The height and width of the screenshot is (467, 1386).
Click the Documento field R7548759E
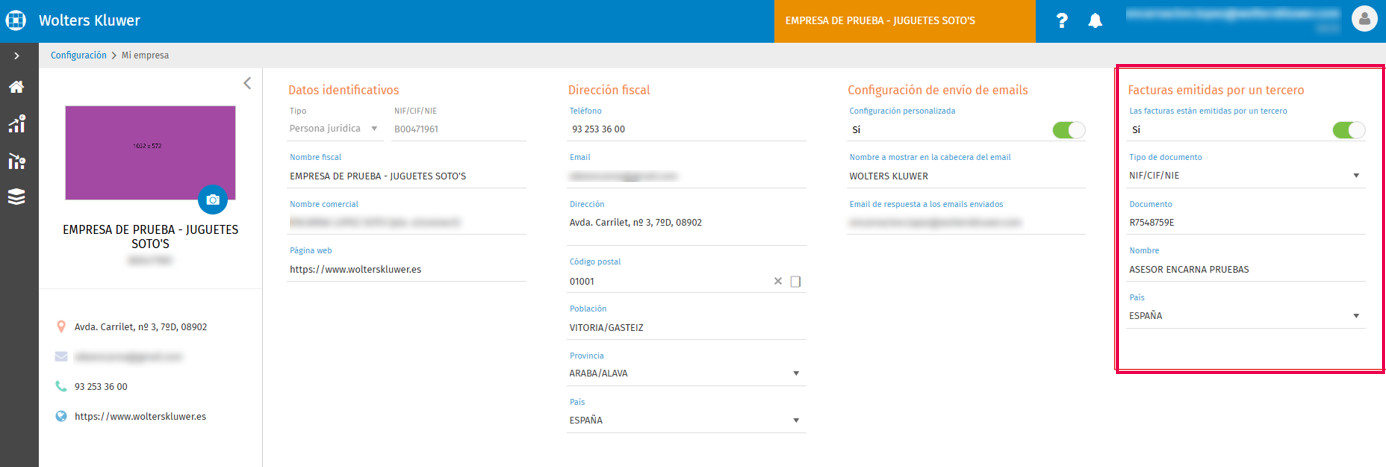(x=1246, y=222)
